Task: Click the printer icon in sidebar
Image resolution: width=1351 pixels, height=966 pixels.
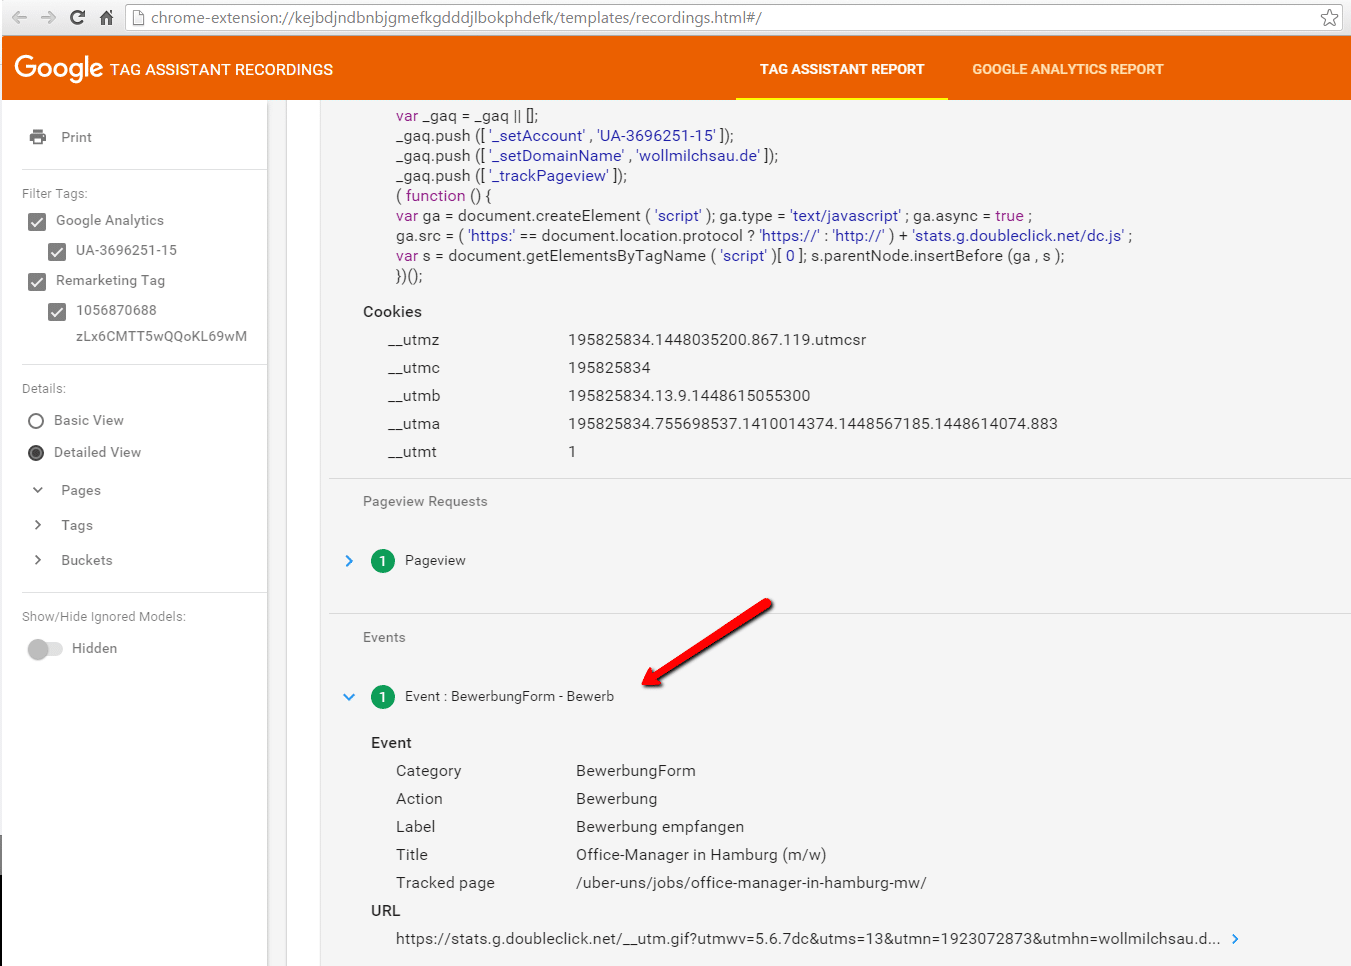Action: tap(38, 137)
